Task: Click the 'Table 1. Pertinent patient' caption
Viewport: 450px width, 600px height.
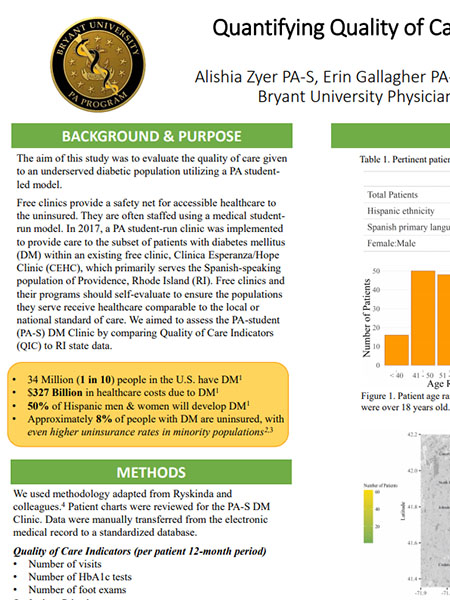Action: pyautogui.click(x=404, y=159)
